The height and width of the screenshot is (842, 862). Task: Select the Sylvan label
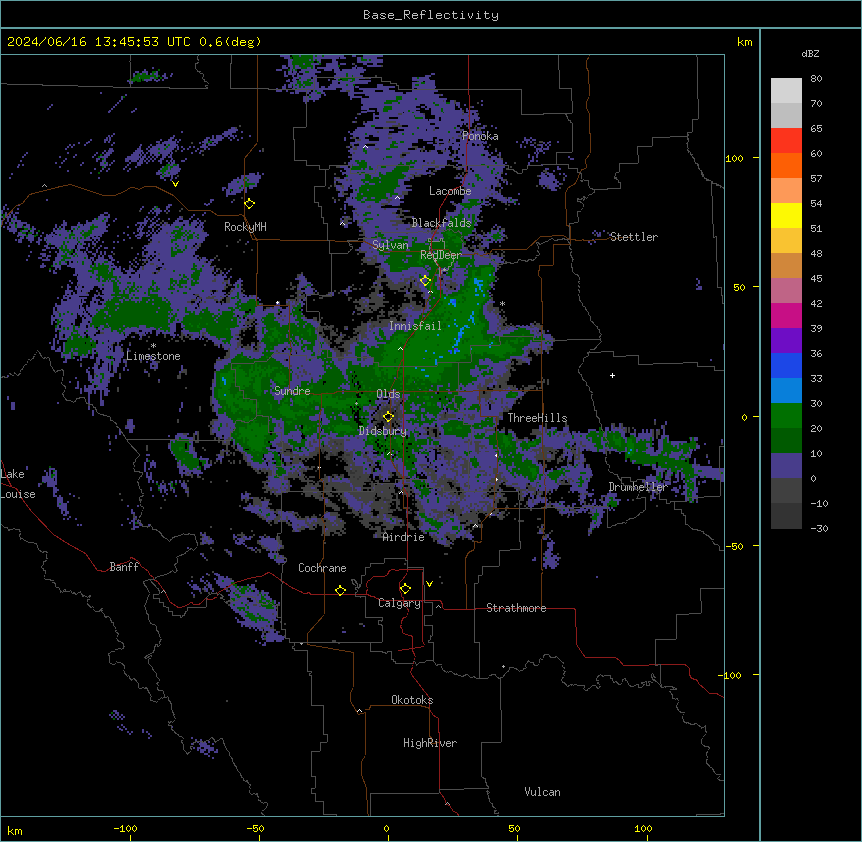point(390,245)
